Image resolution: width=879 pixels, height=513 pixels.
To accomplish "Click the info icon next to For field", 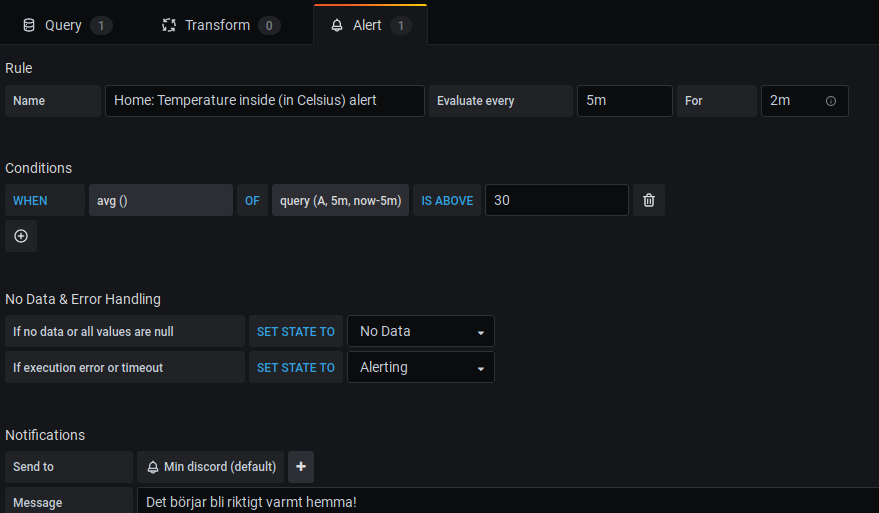I will pos(831,101).
